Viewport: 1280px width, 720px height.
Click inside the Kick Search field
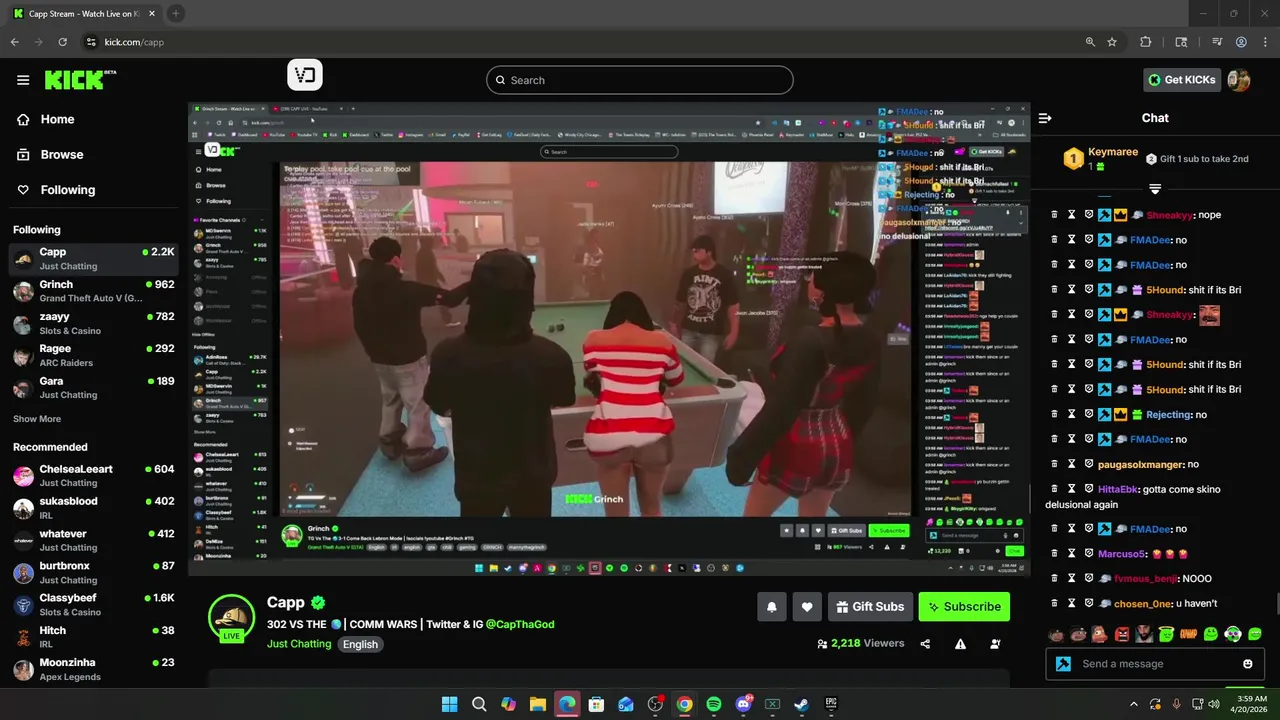[640, 80]
